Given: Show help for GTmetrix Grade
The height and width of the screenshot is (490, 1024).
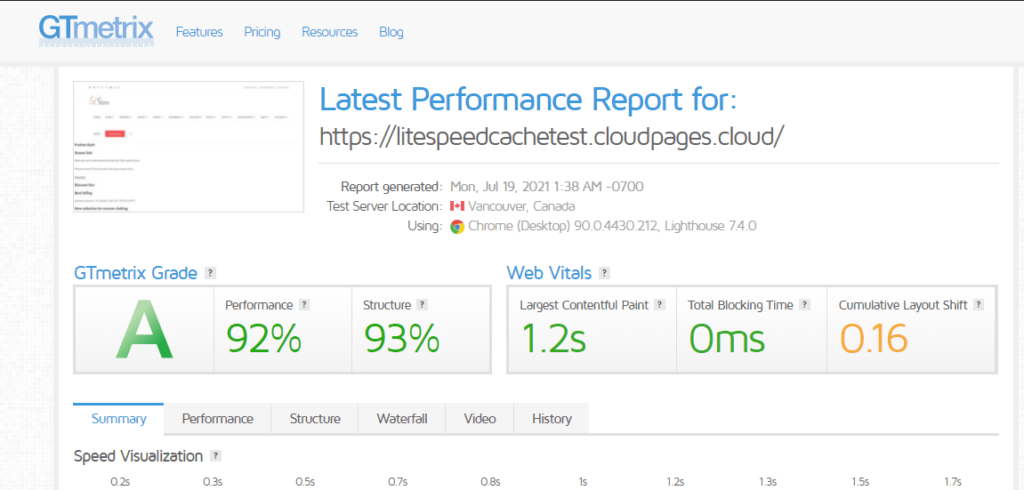Looking at the screenshot, I should [210, 272].
